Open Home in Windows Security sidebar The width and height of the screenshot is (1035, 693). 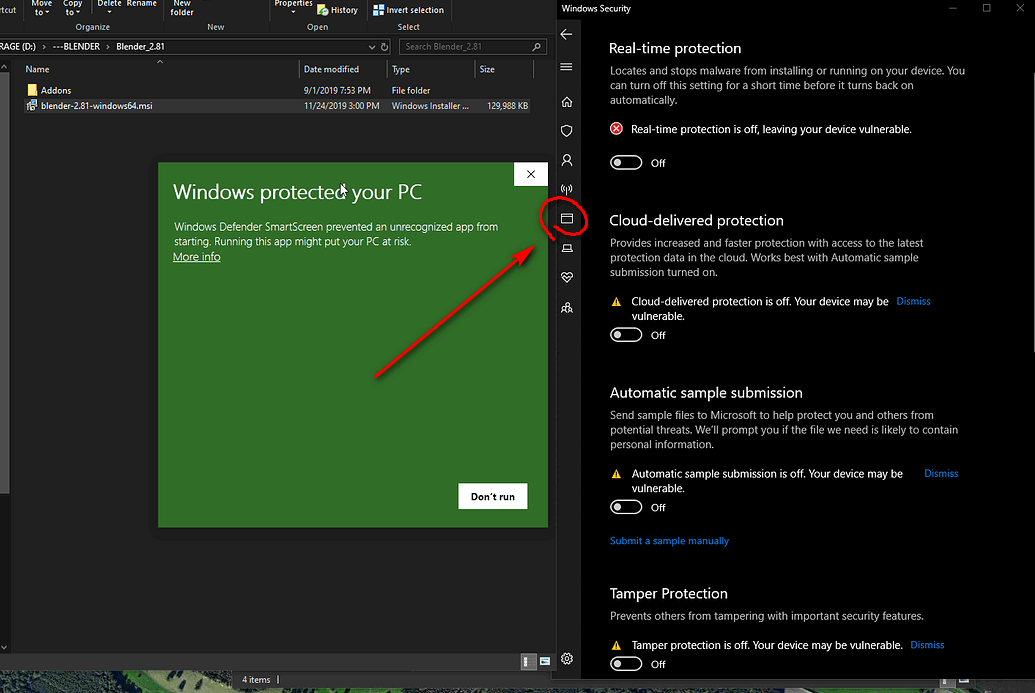pos(566,102)
